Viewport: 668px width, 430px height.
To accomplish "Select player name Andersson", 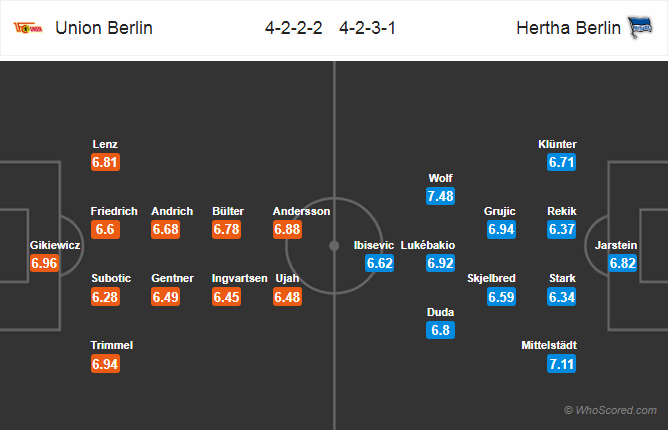I will pos(301,211).
